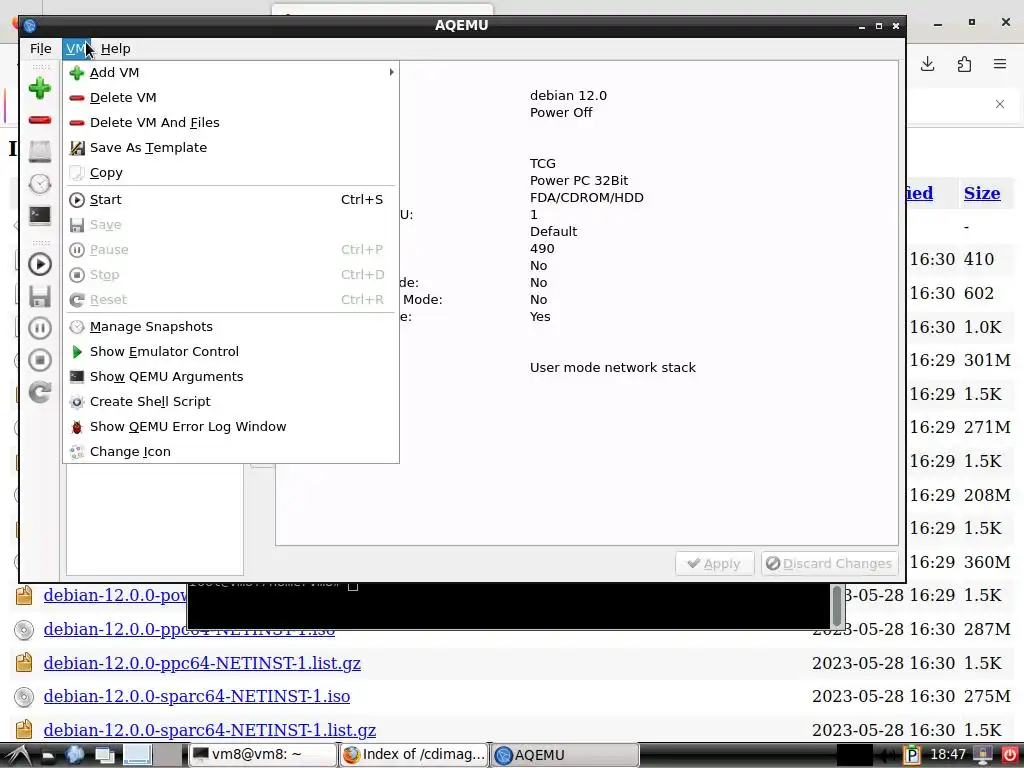Click the taskbar clock showing 18:47
The height and width of the screenshot is (768, 1024).
[x=948, y=755]
